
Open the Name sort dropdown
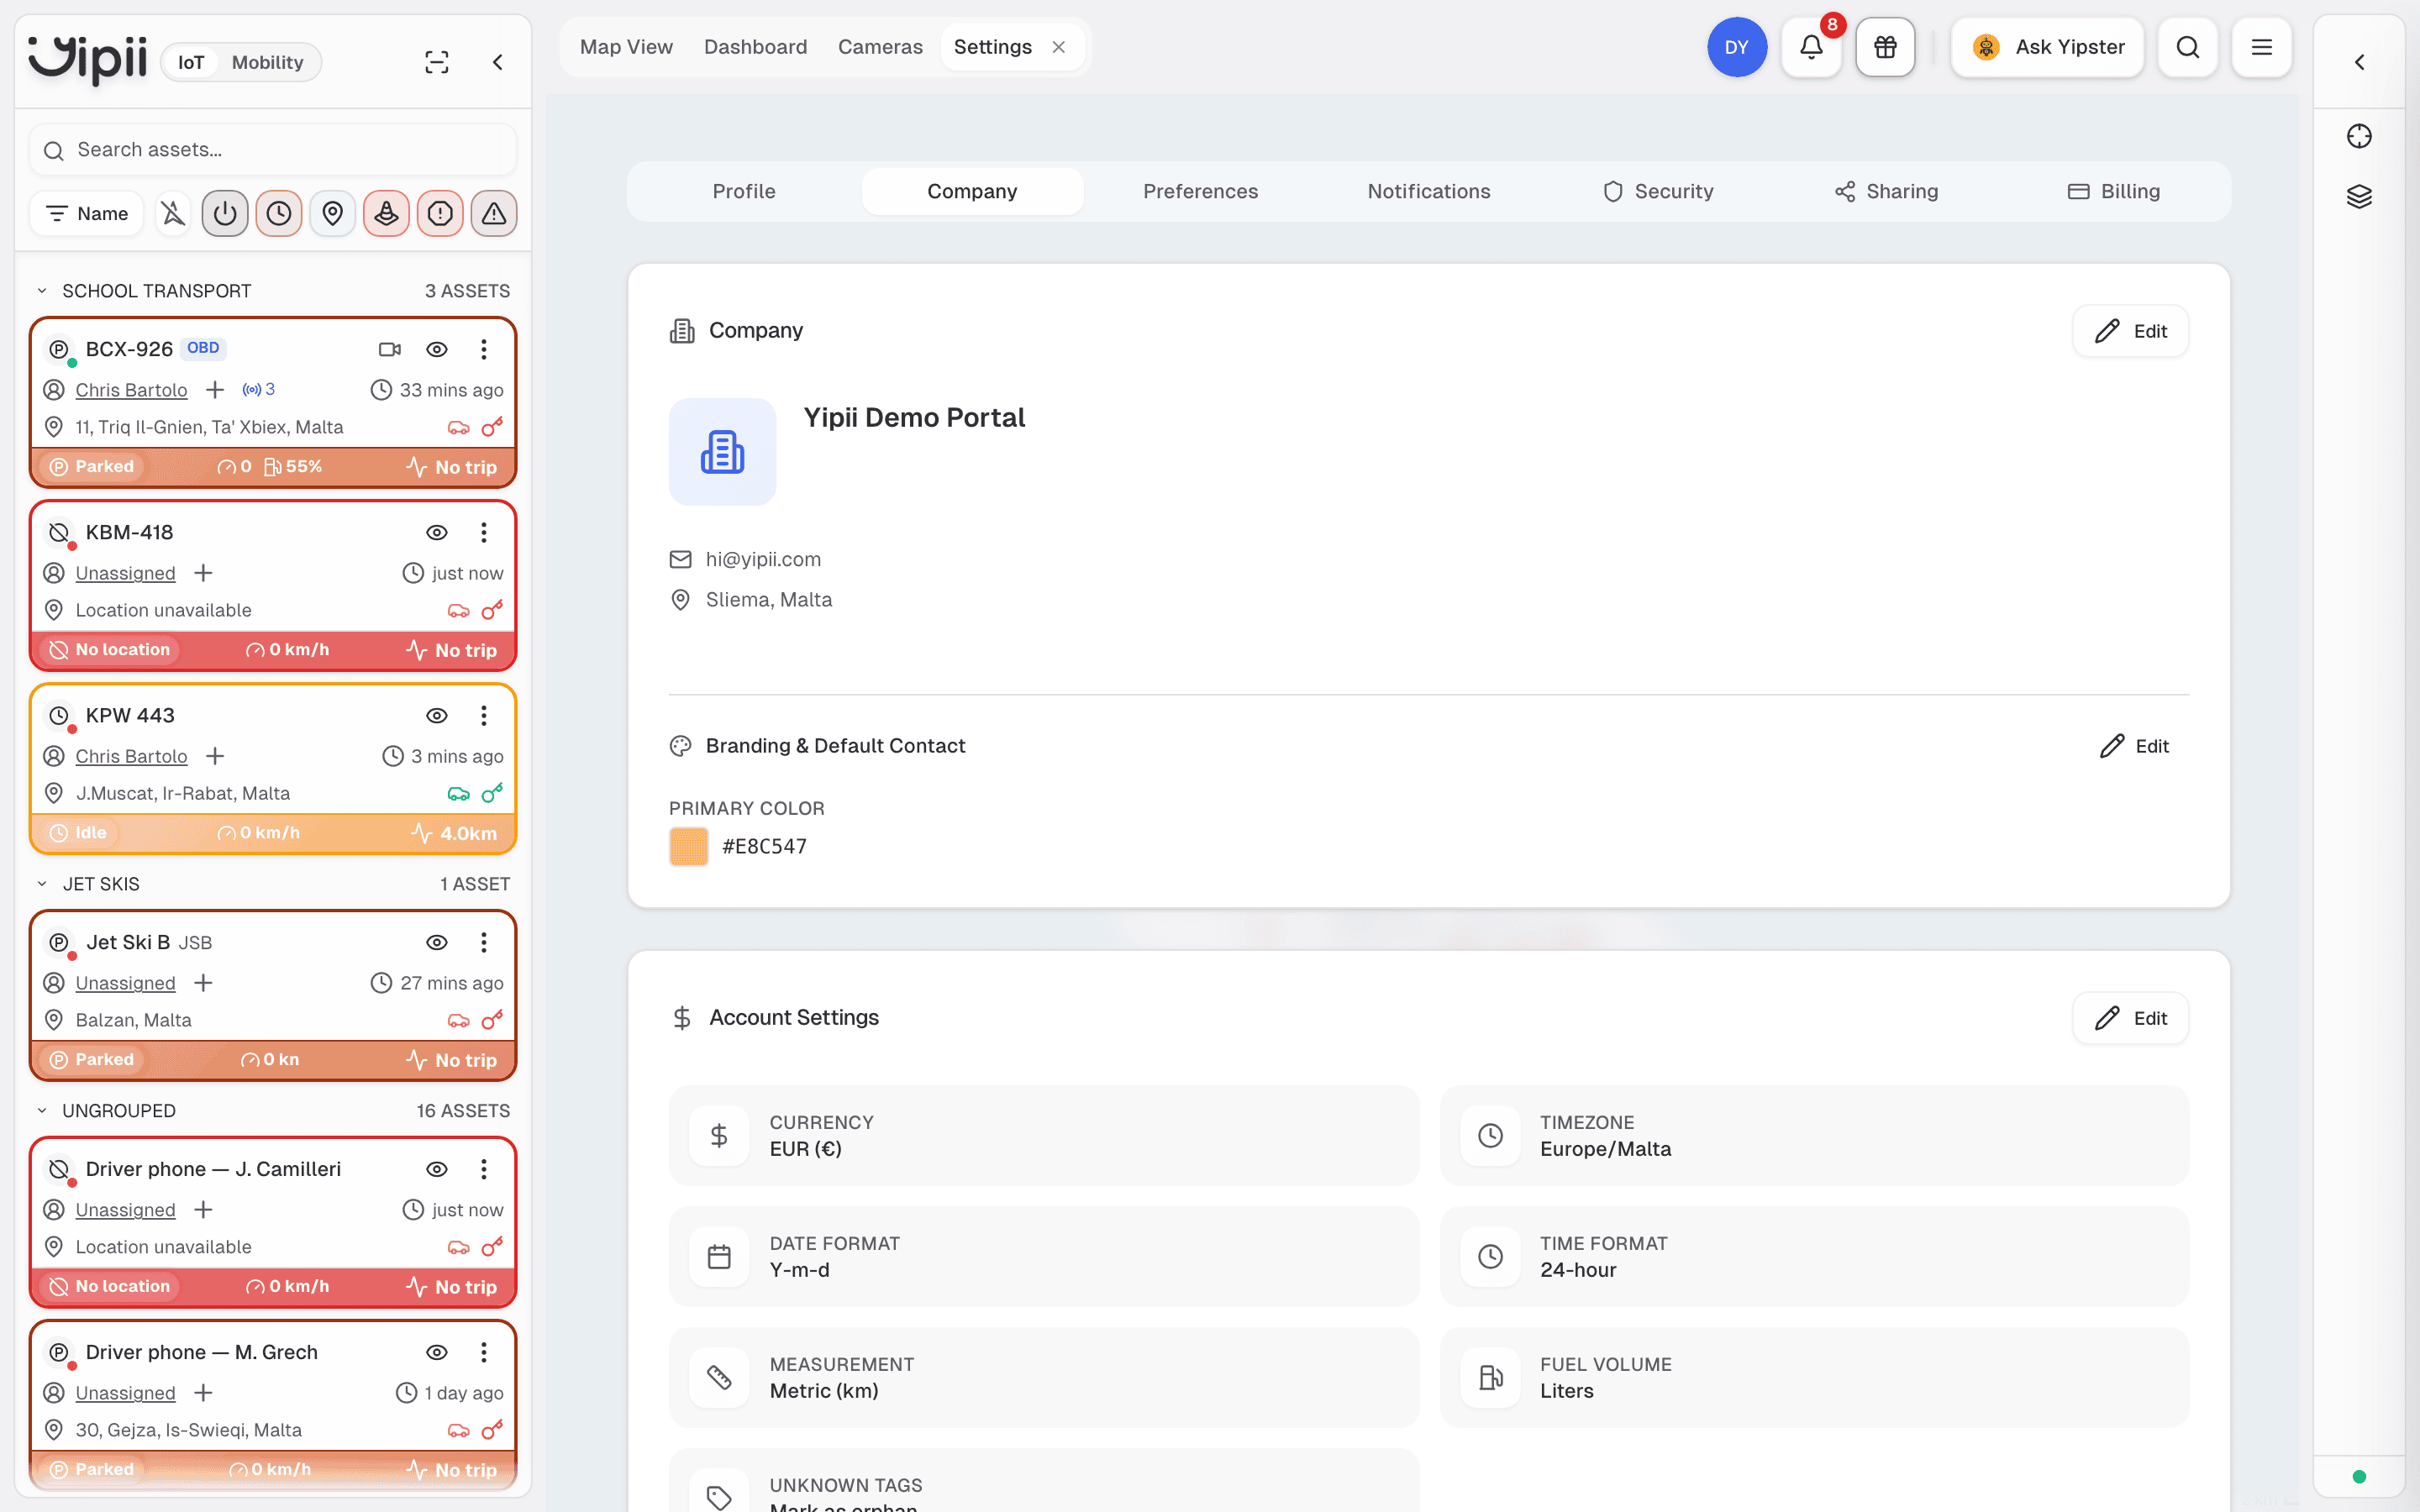pyautogui.click(x=88, y=213)
